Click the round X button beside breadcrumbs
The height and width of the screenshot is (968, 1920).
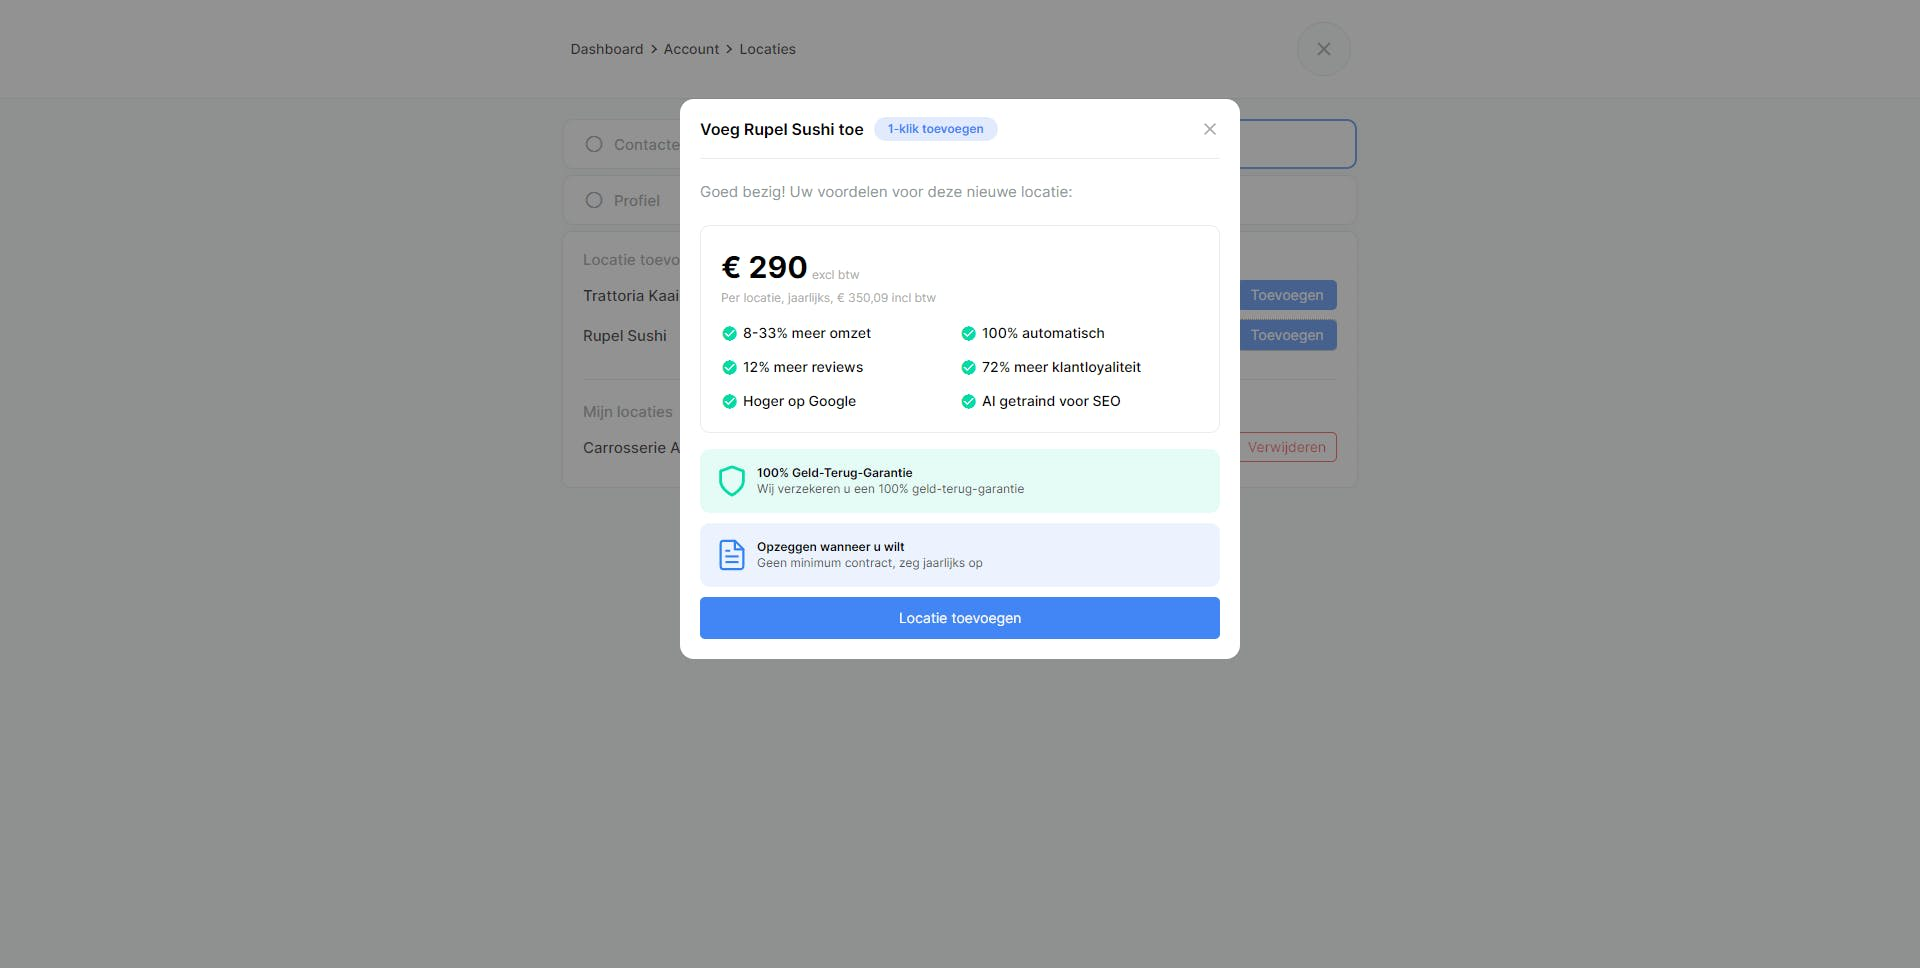1323,49
